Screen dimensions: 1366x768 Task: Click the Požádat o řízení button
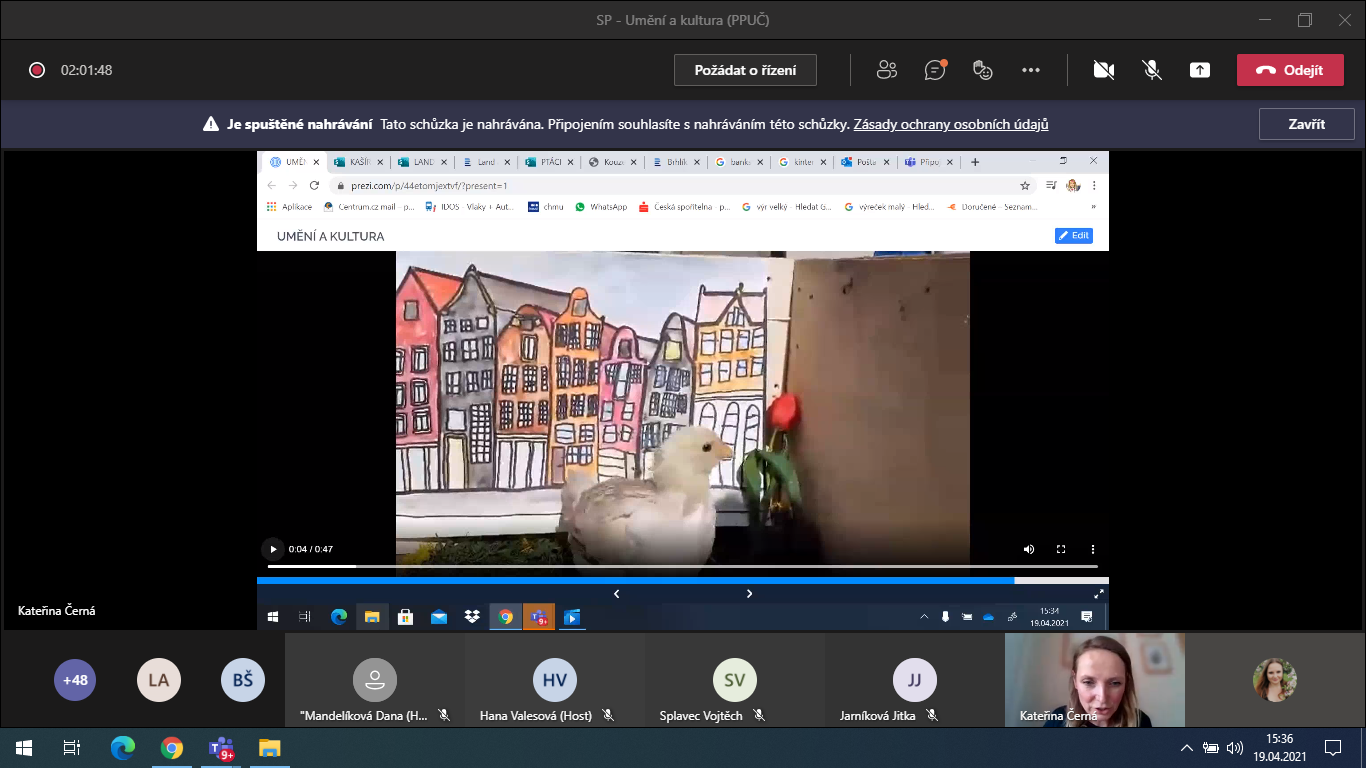pos(745,70)
